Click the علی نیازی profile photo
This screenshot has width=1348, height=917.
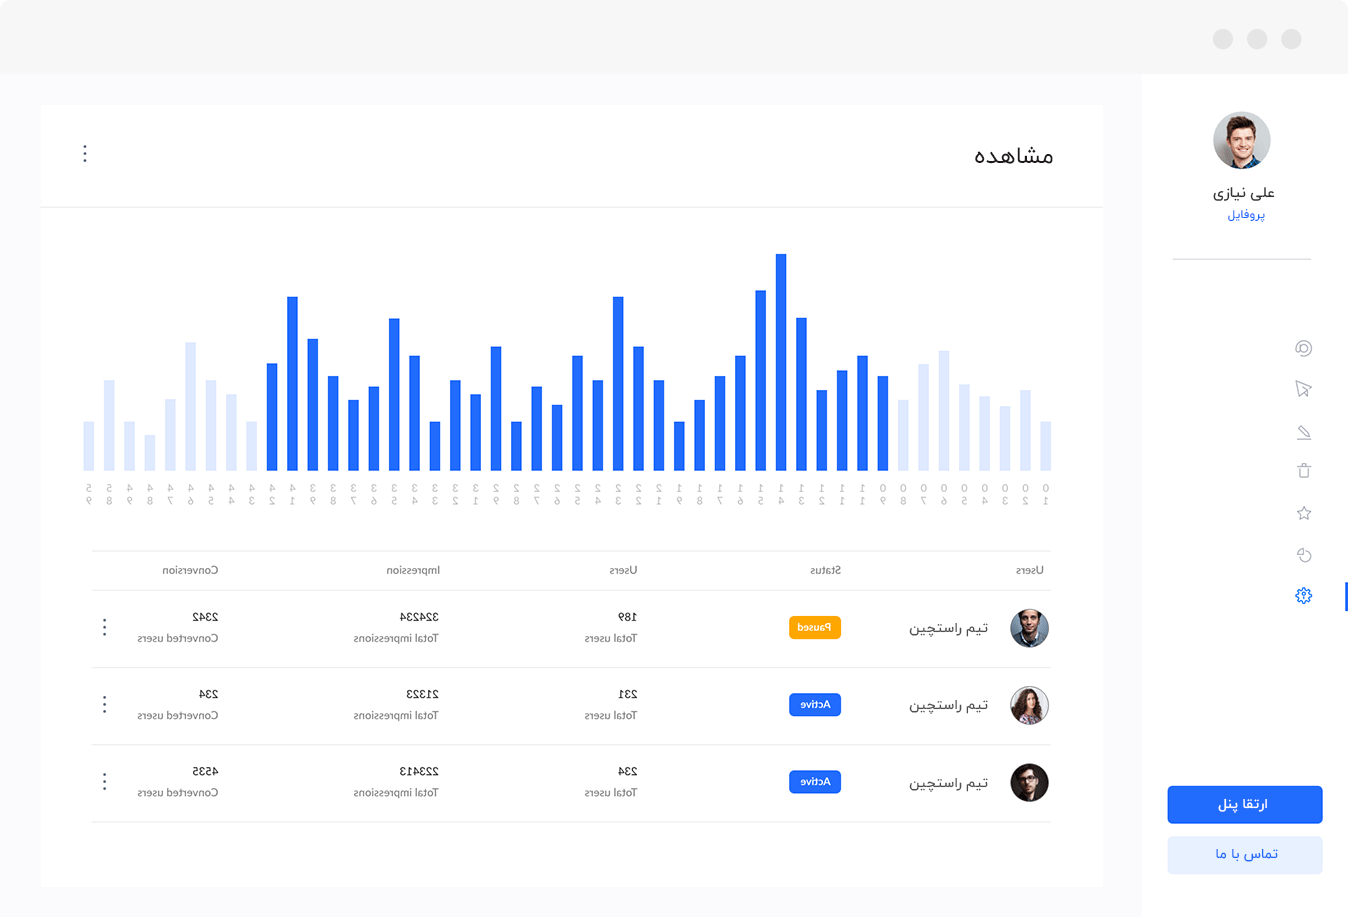[x=1241, y=141]
